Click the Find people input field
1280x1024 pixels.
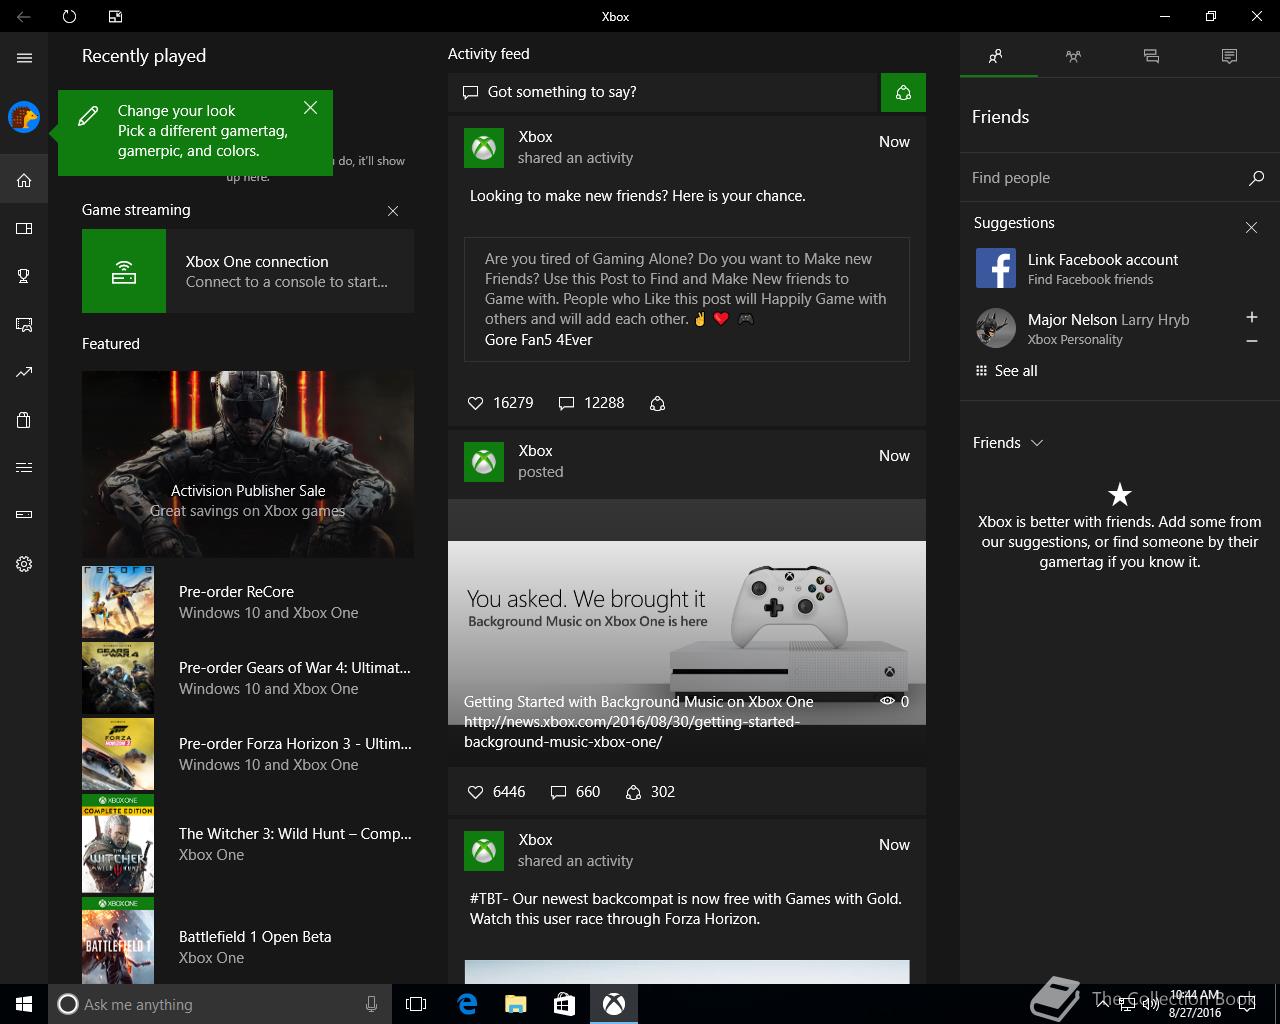1104,178
